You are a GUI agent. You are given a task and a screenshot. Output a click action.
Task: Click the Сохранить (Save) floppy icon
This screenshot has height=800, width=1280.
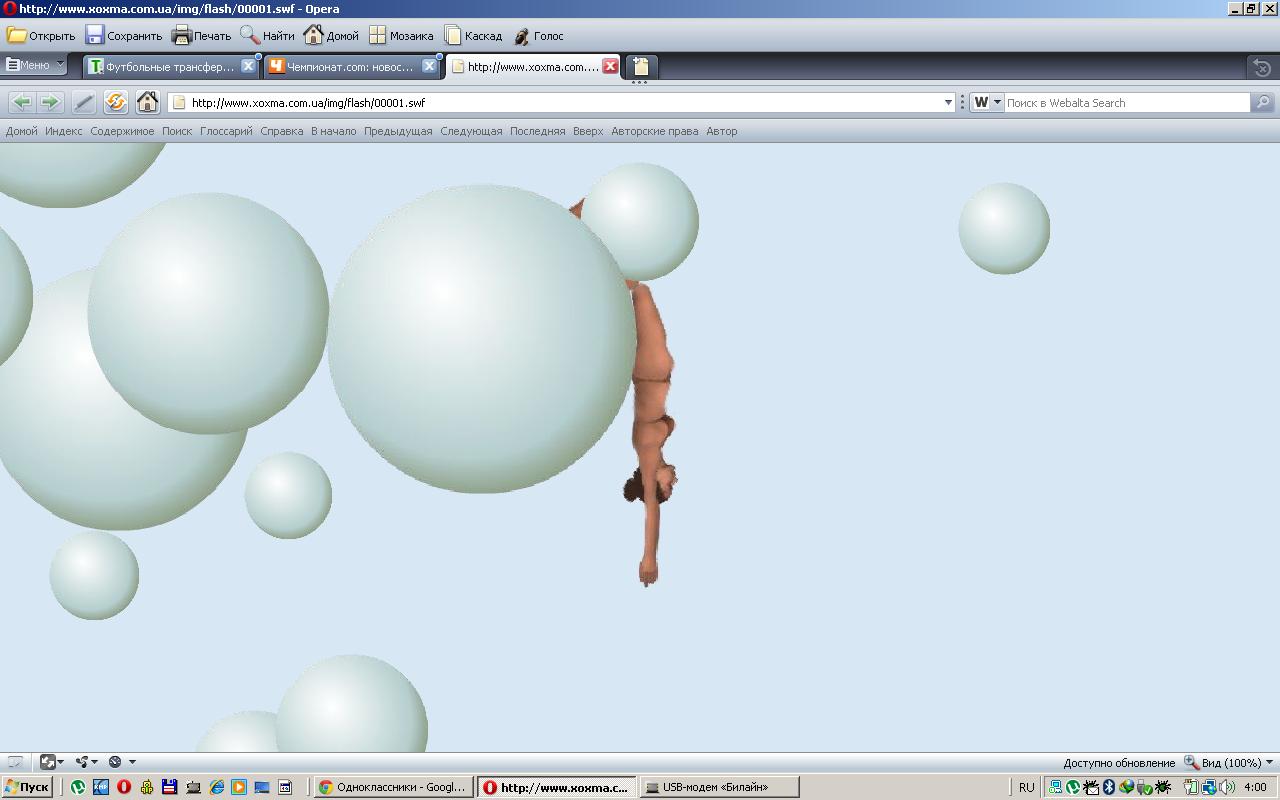point(95,36)
